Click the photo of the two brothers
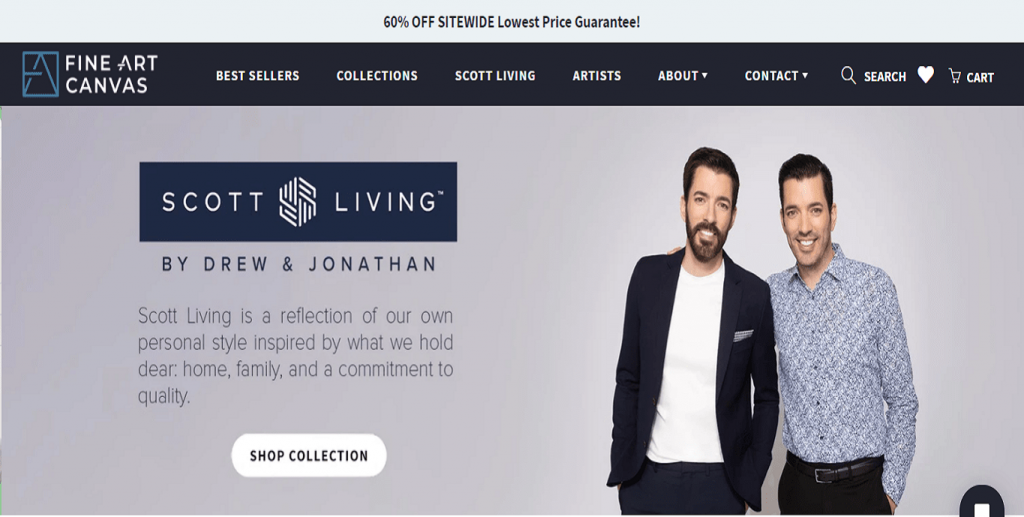 pos(763,330)
